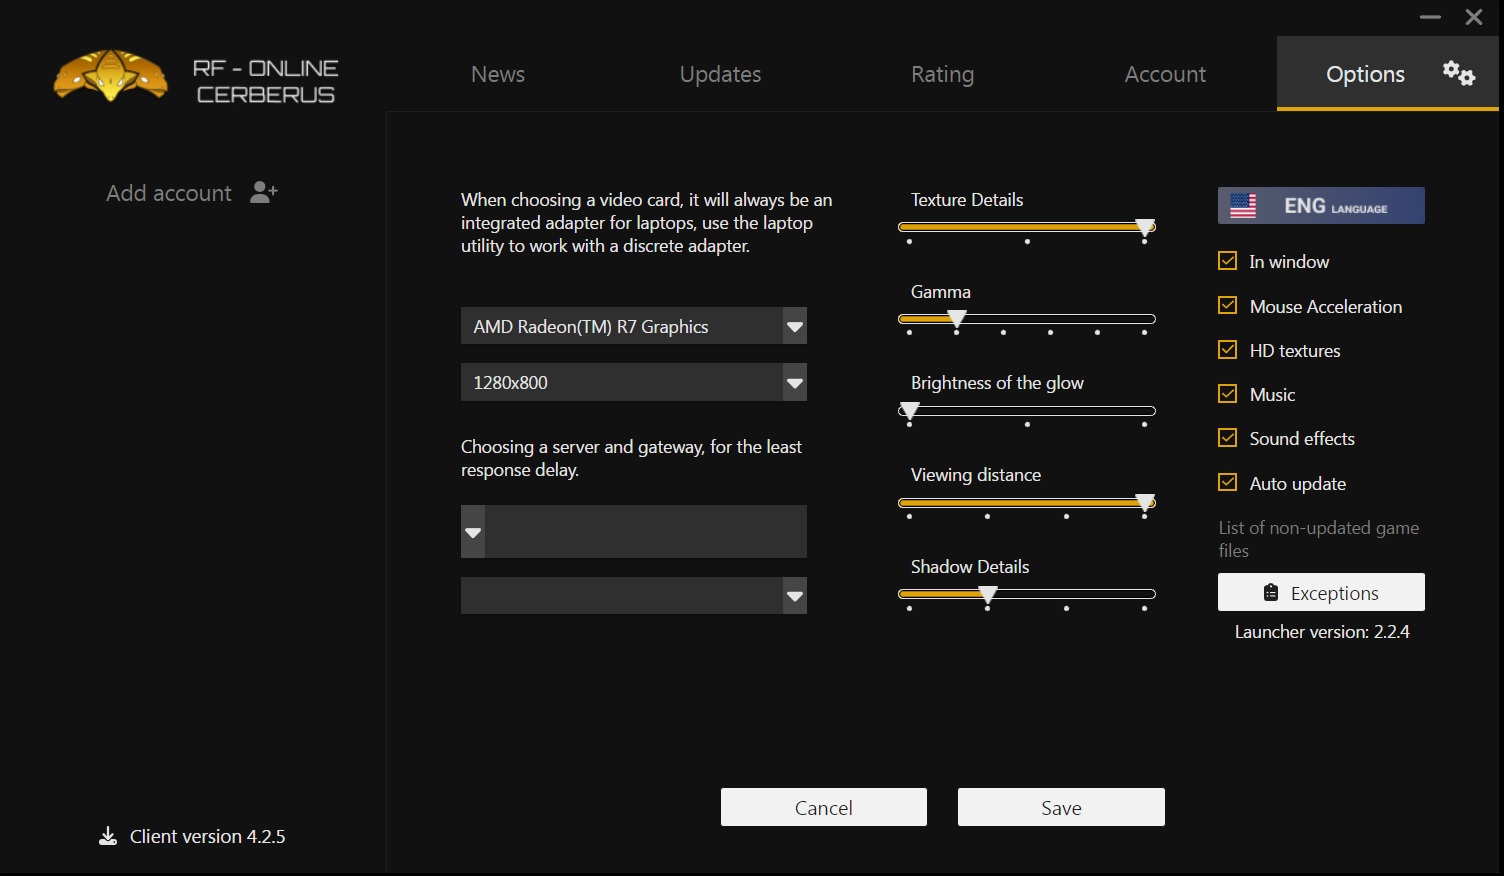Click the Texture Details slider handle

tap(1145, 228)
